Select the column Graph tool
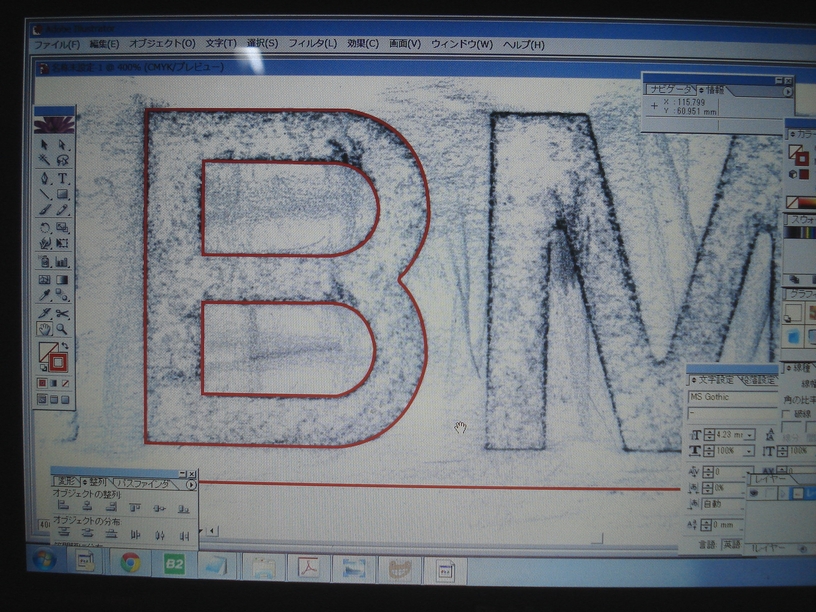The height and width of the screenshot is (612, 816). tap(63, 262)
